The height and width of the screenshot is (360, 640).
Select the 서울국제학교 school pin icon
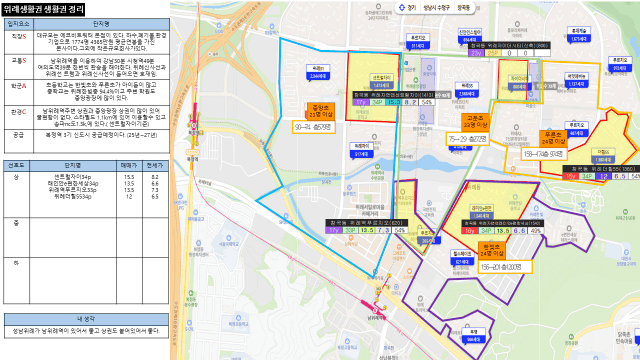coord(229,238)
